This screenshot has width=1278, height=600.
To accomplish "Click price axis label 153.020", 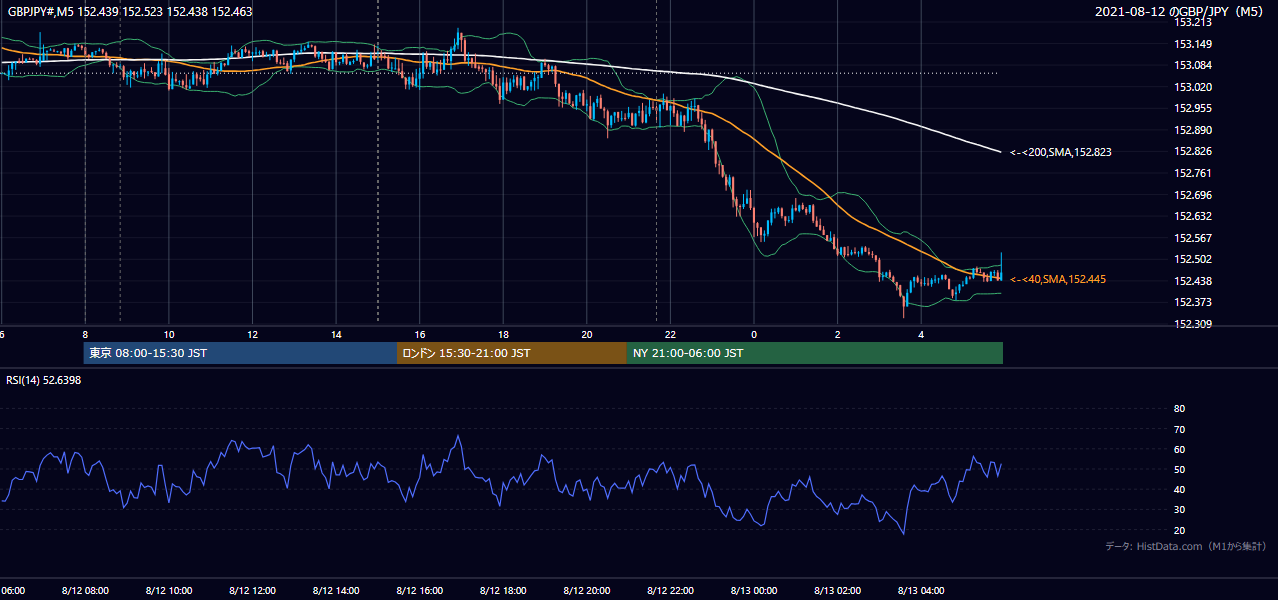I will tap(1193, 87).
